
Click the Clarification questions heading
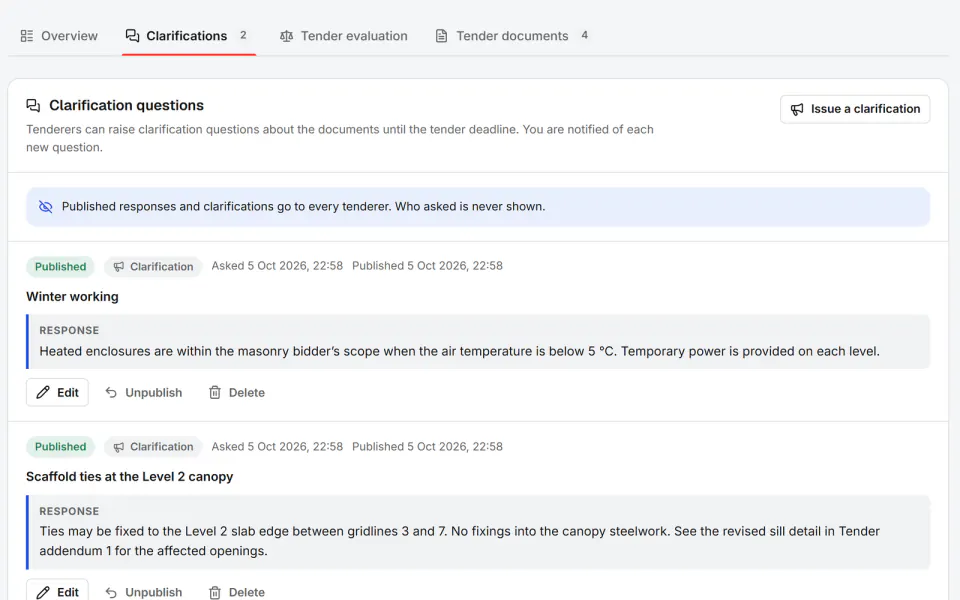click(x=126, y=105)
